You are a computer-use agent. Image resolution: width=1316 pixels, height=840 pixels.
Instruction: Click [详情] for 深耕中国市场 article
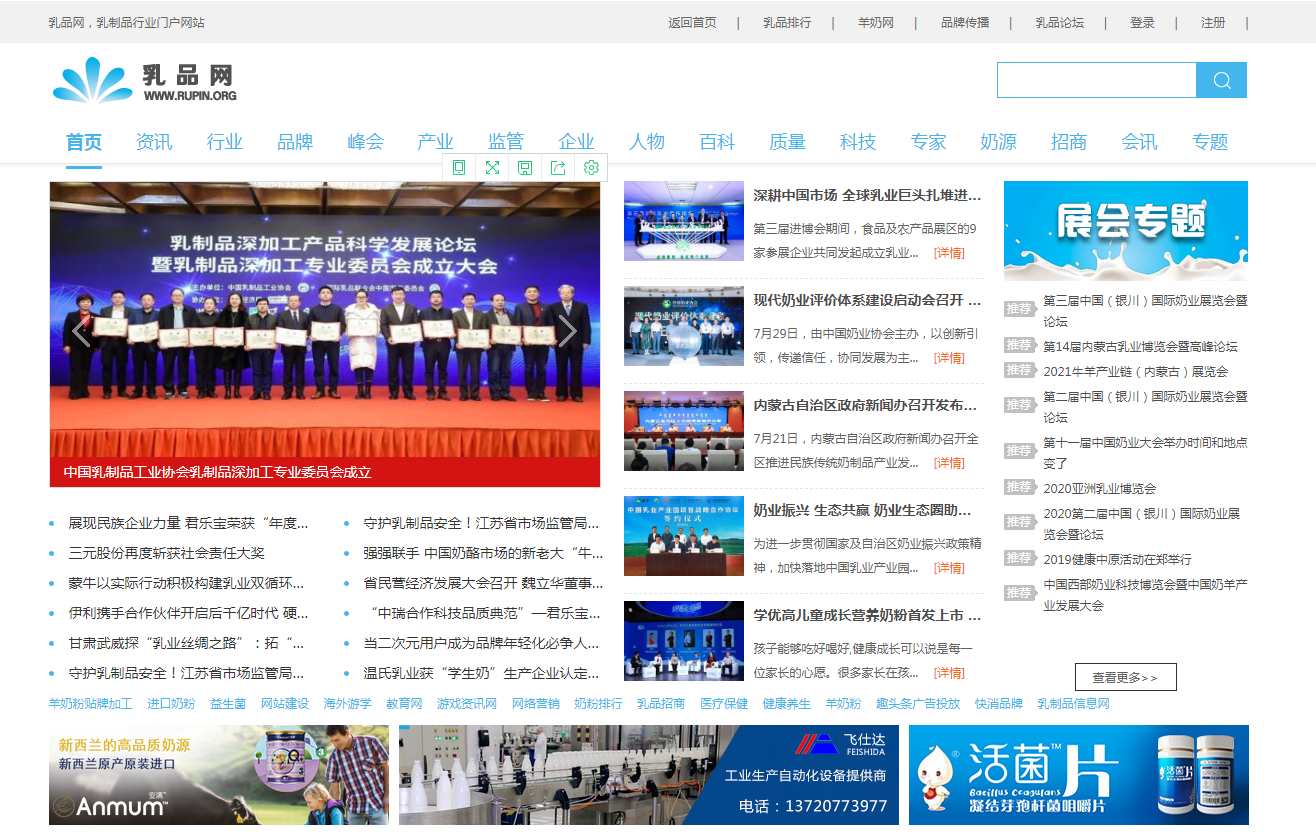[x=949, y=253]
